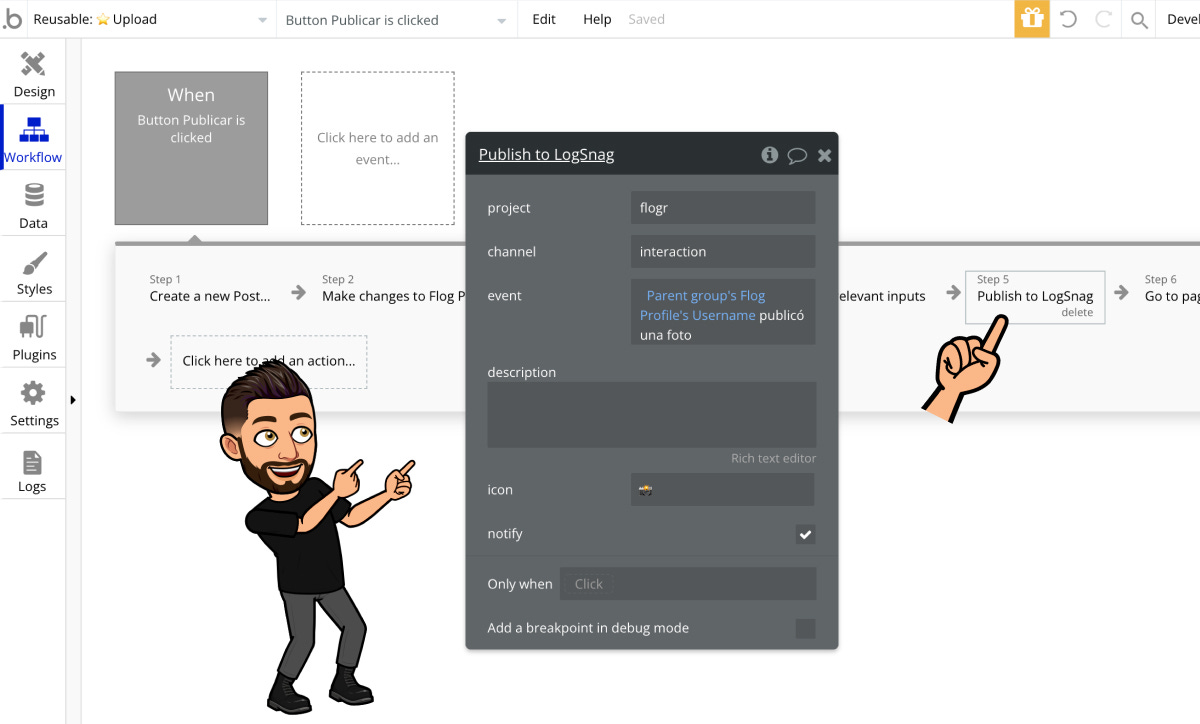Select the When Button Publicar is clicked event
The height and width of the screenshot is (724, 1200).
(x=191, y=148)
